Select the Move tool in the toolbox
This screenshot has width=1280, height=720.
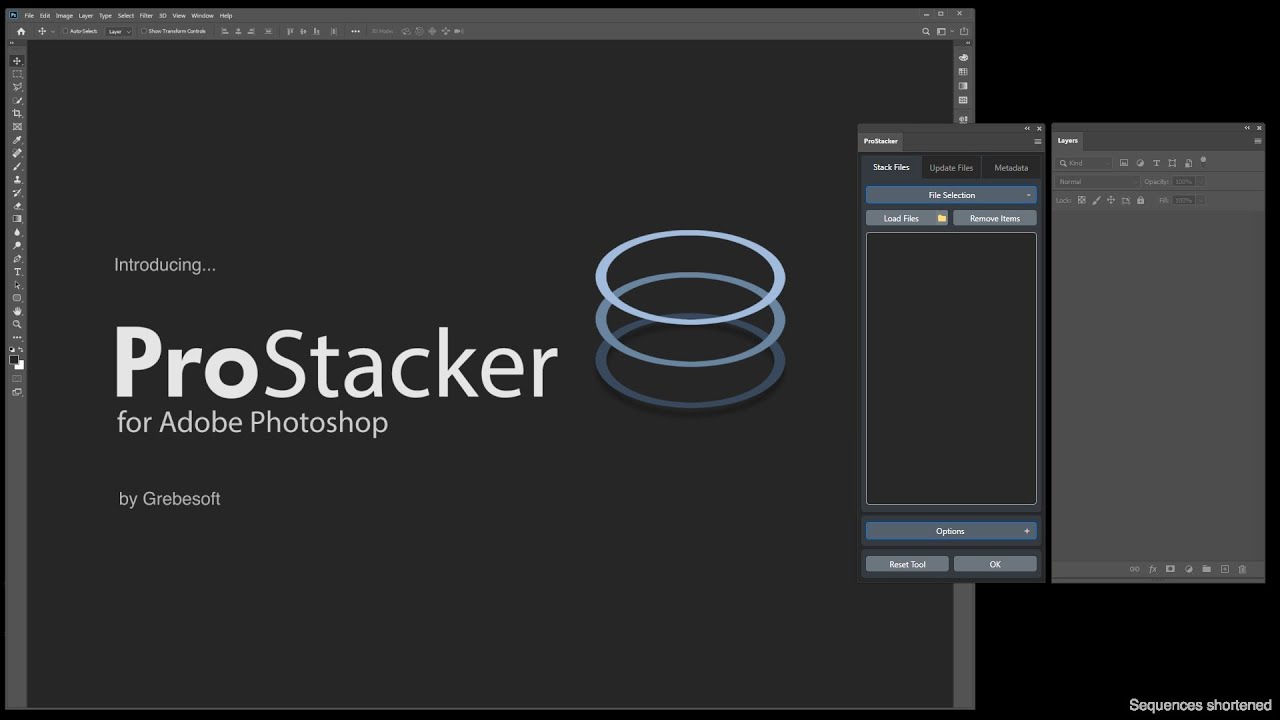coord(17,61)
